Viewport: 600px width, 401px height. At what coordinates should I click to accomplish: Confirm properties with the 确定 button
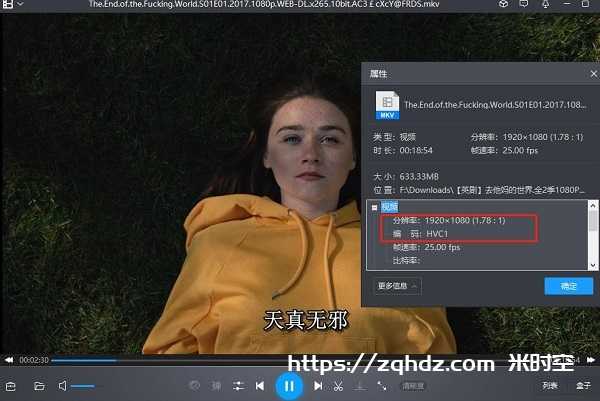(x=569, y=286)
